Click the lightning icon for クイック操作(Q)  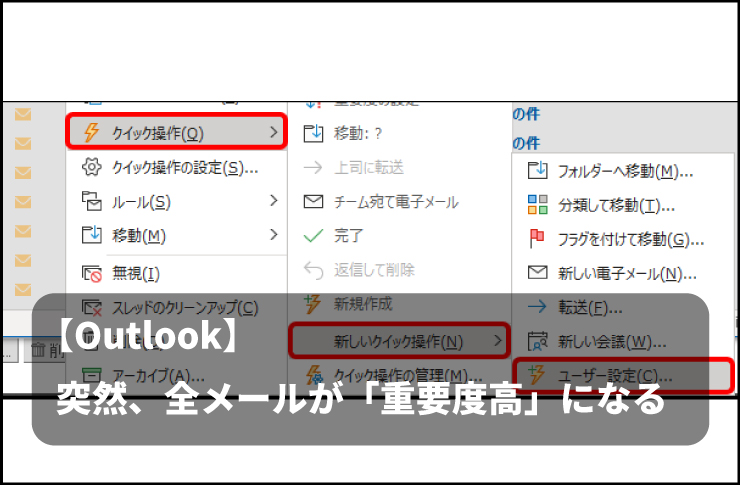[x=92, y=133]
